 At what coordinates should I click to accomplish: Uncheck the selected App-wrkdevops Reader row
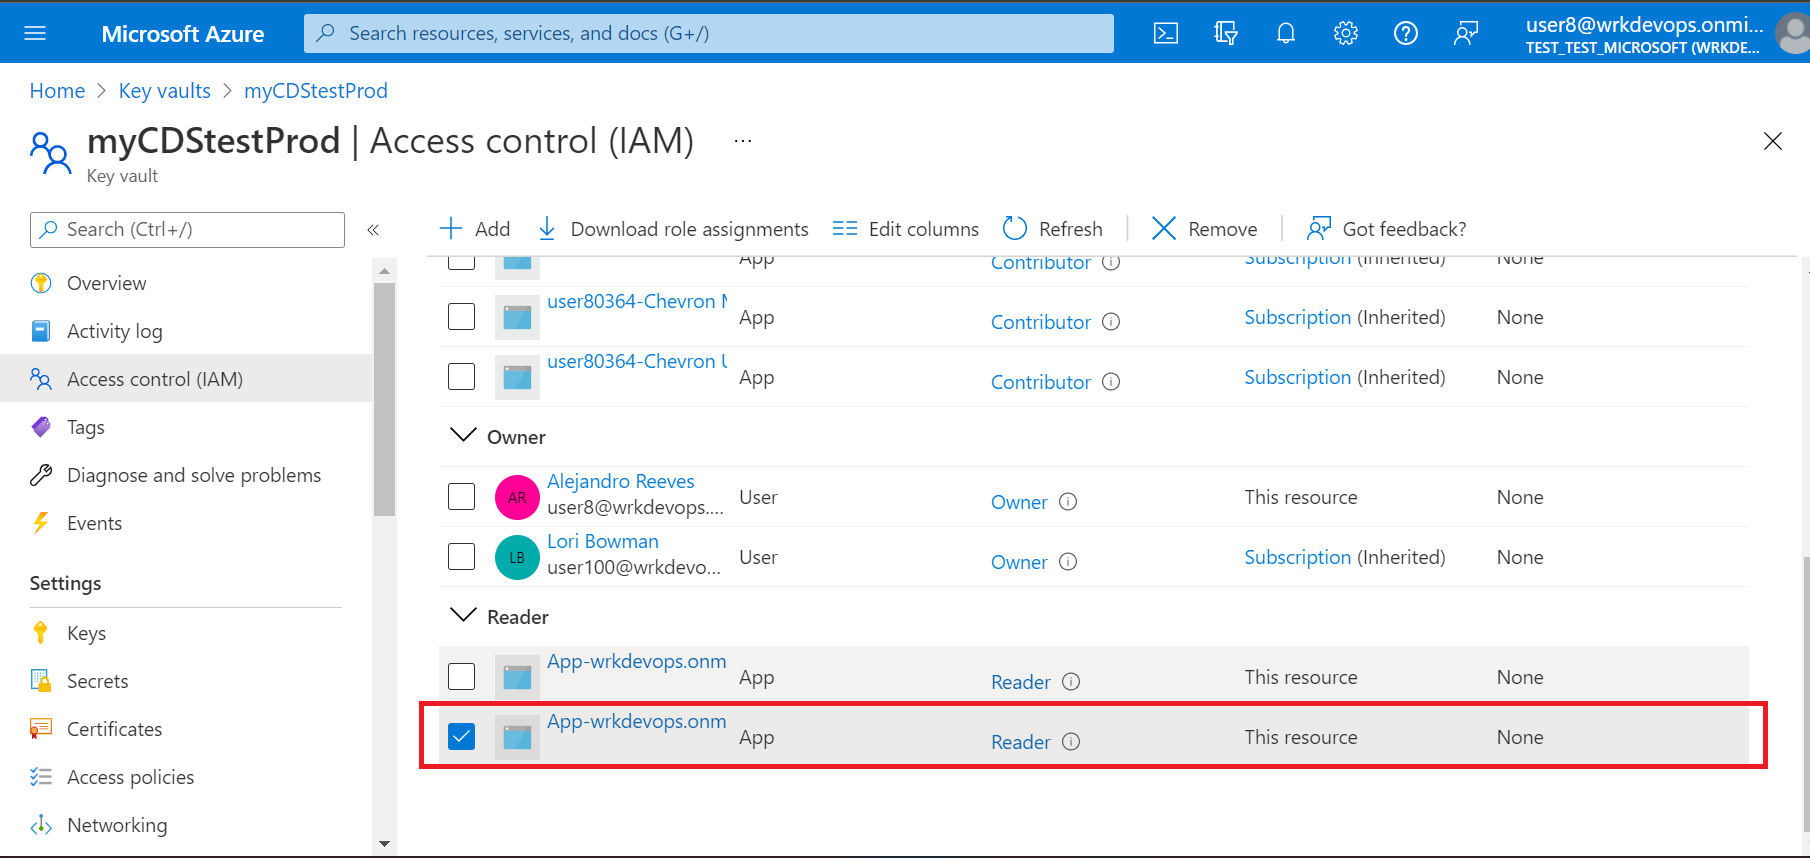click(461, 737)
